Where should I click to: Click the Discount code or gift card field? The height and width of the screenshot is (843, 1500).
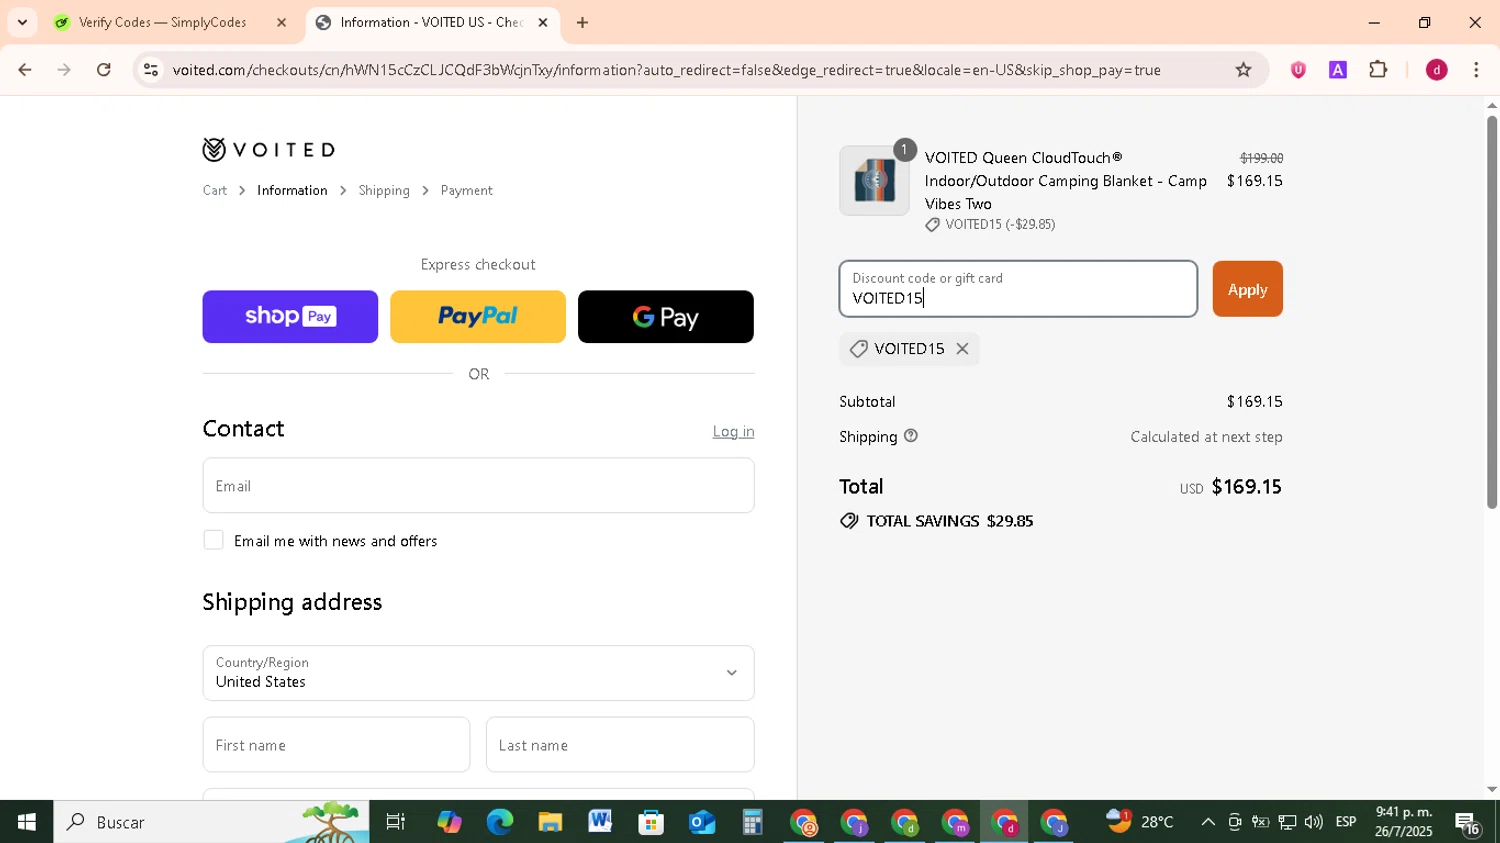(1018, 289)
